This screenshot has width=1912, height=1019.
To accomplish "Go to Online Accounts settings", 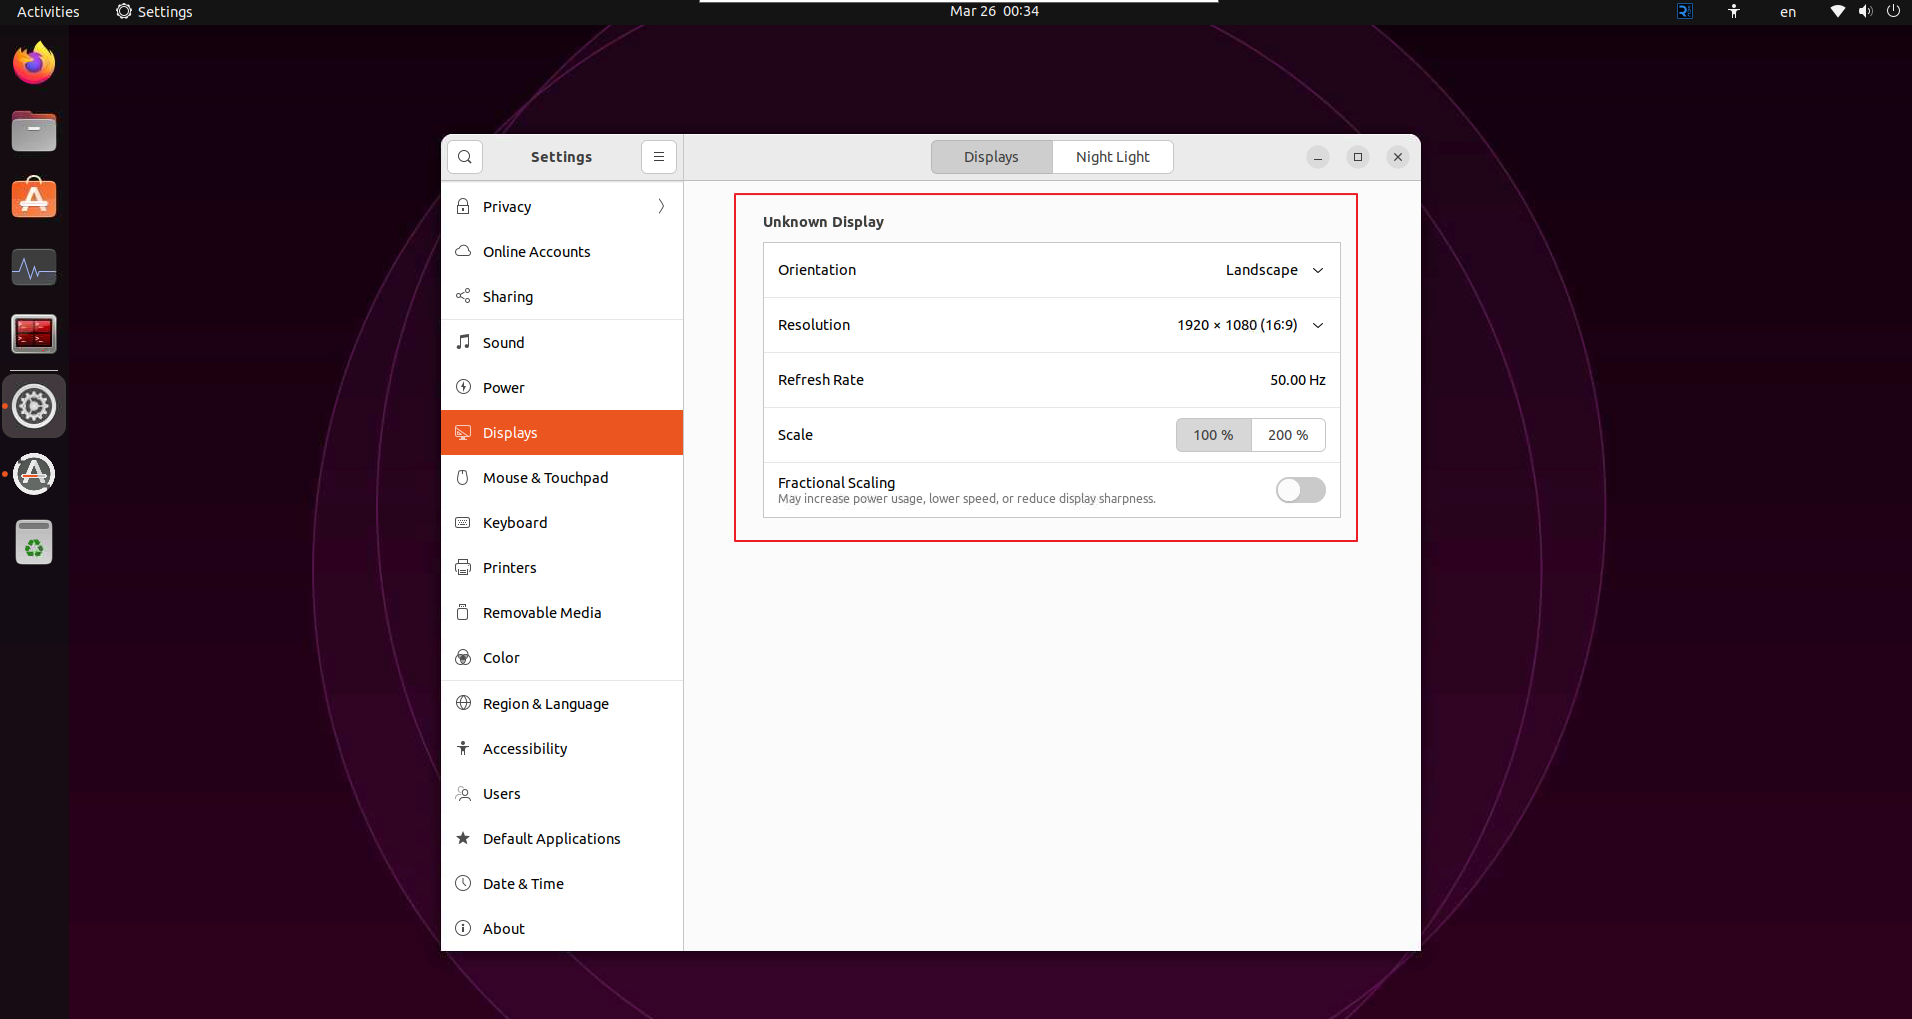I will (562, 251).
